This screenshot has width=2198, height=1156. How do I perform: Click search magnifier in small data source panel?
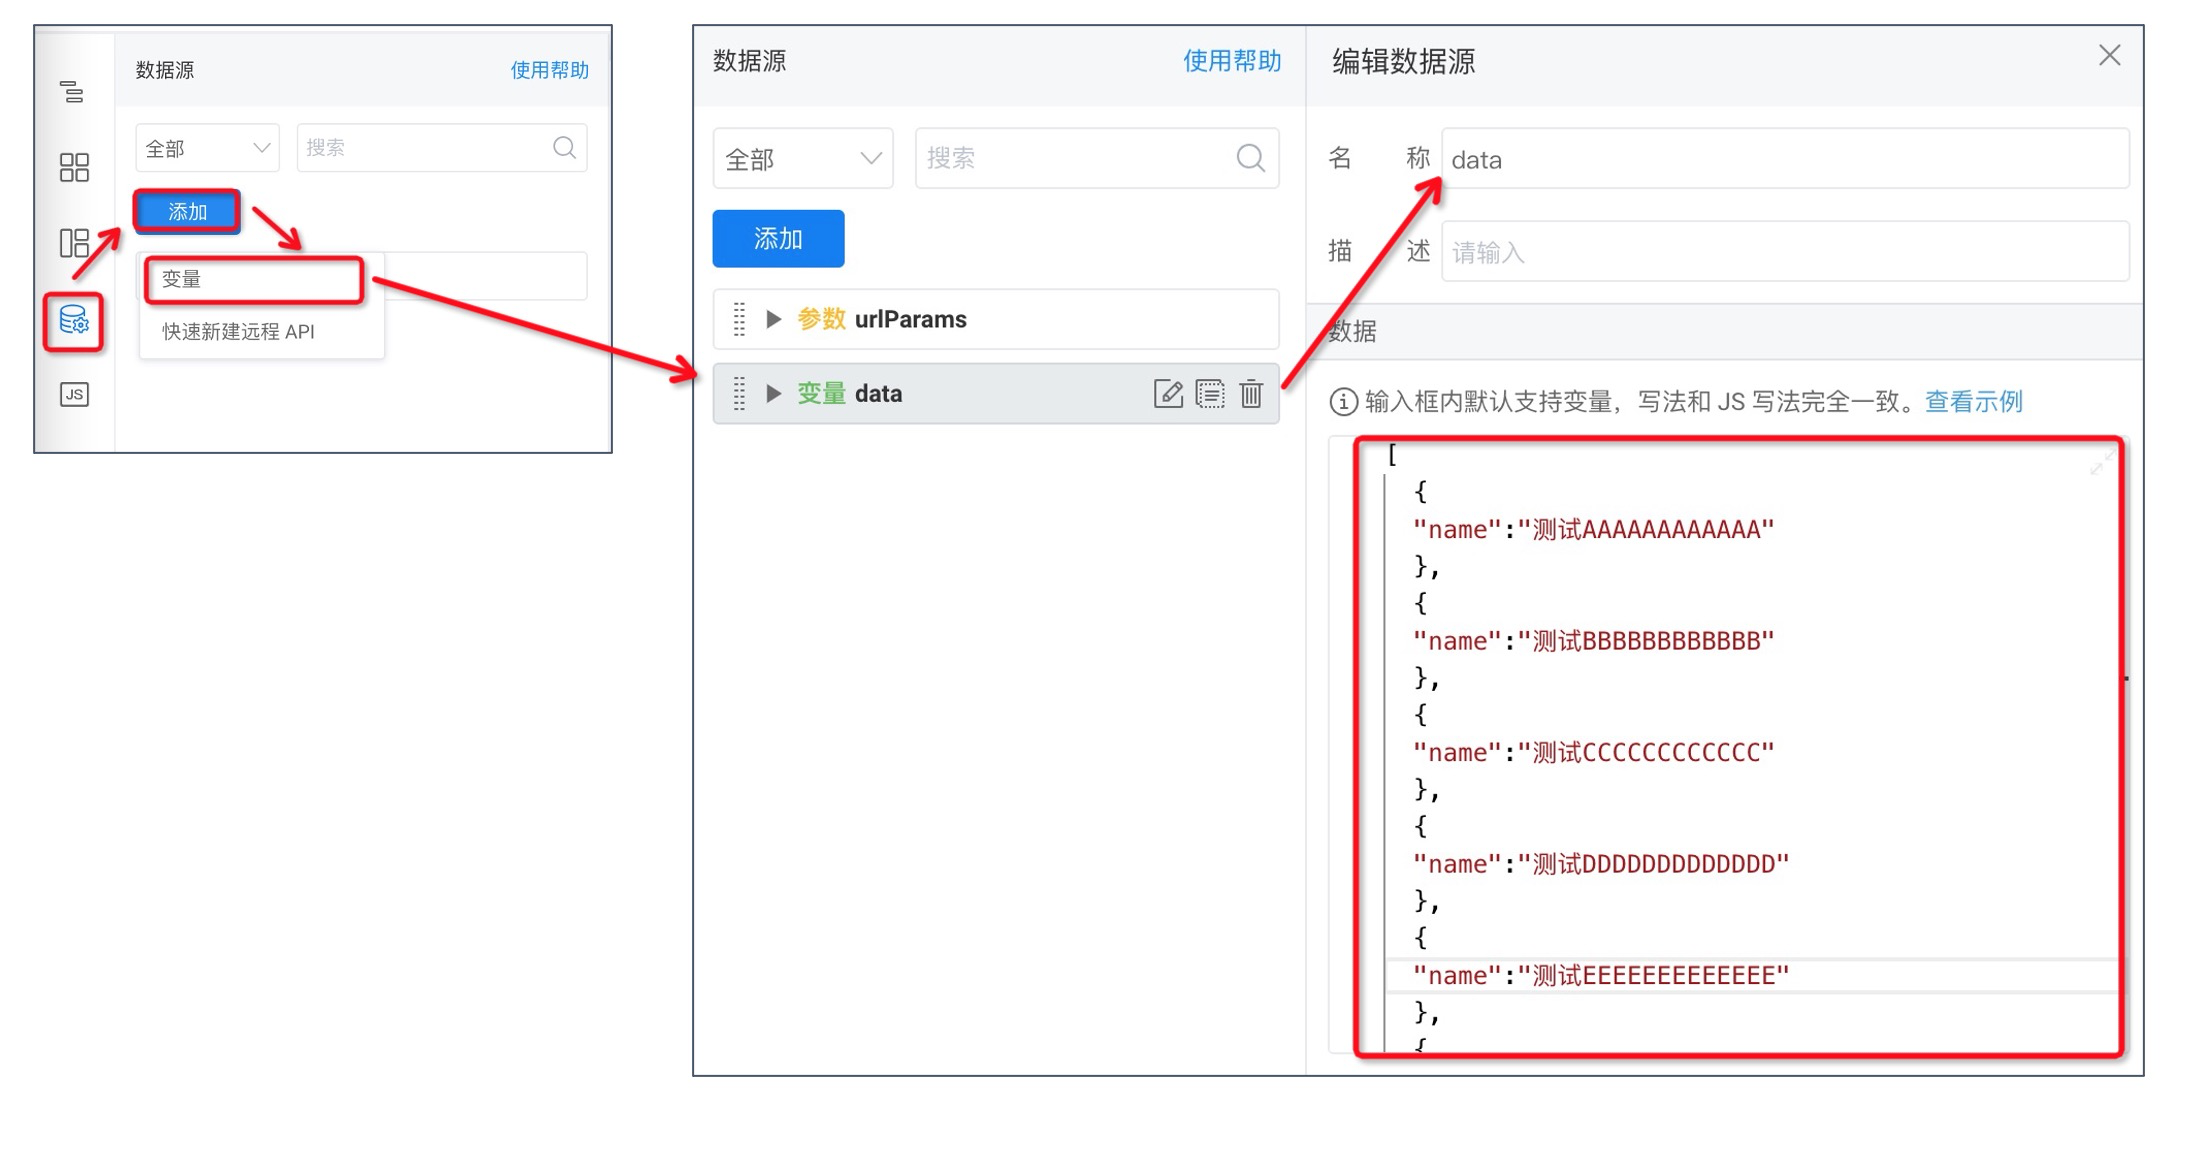[x=564, y=148]
